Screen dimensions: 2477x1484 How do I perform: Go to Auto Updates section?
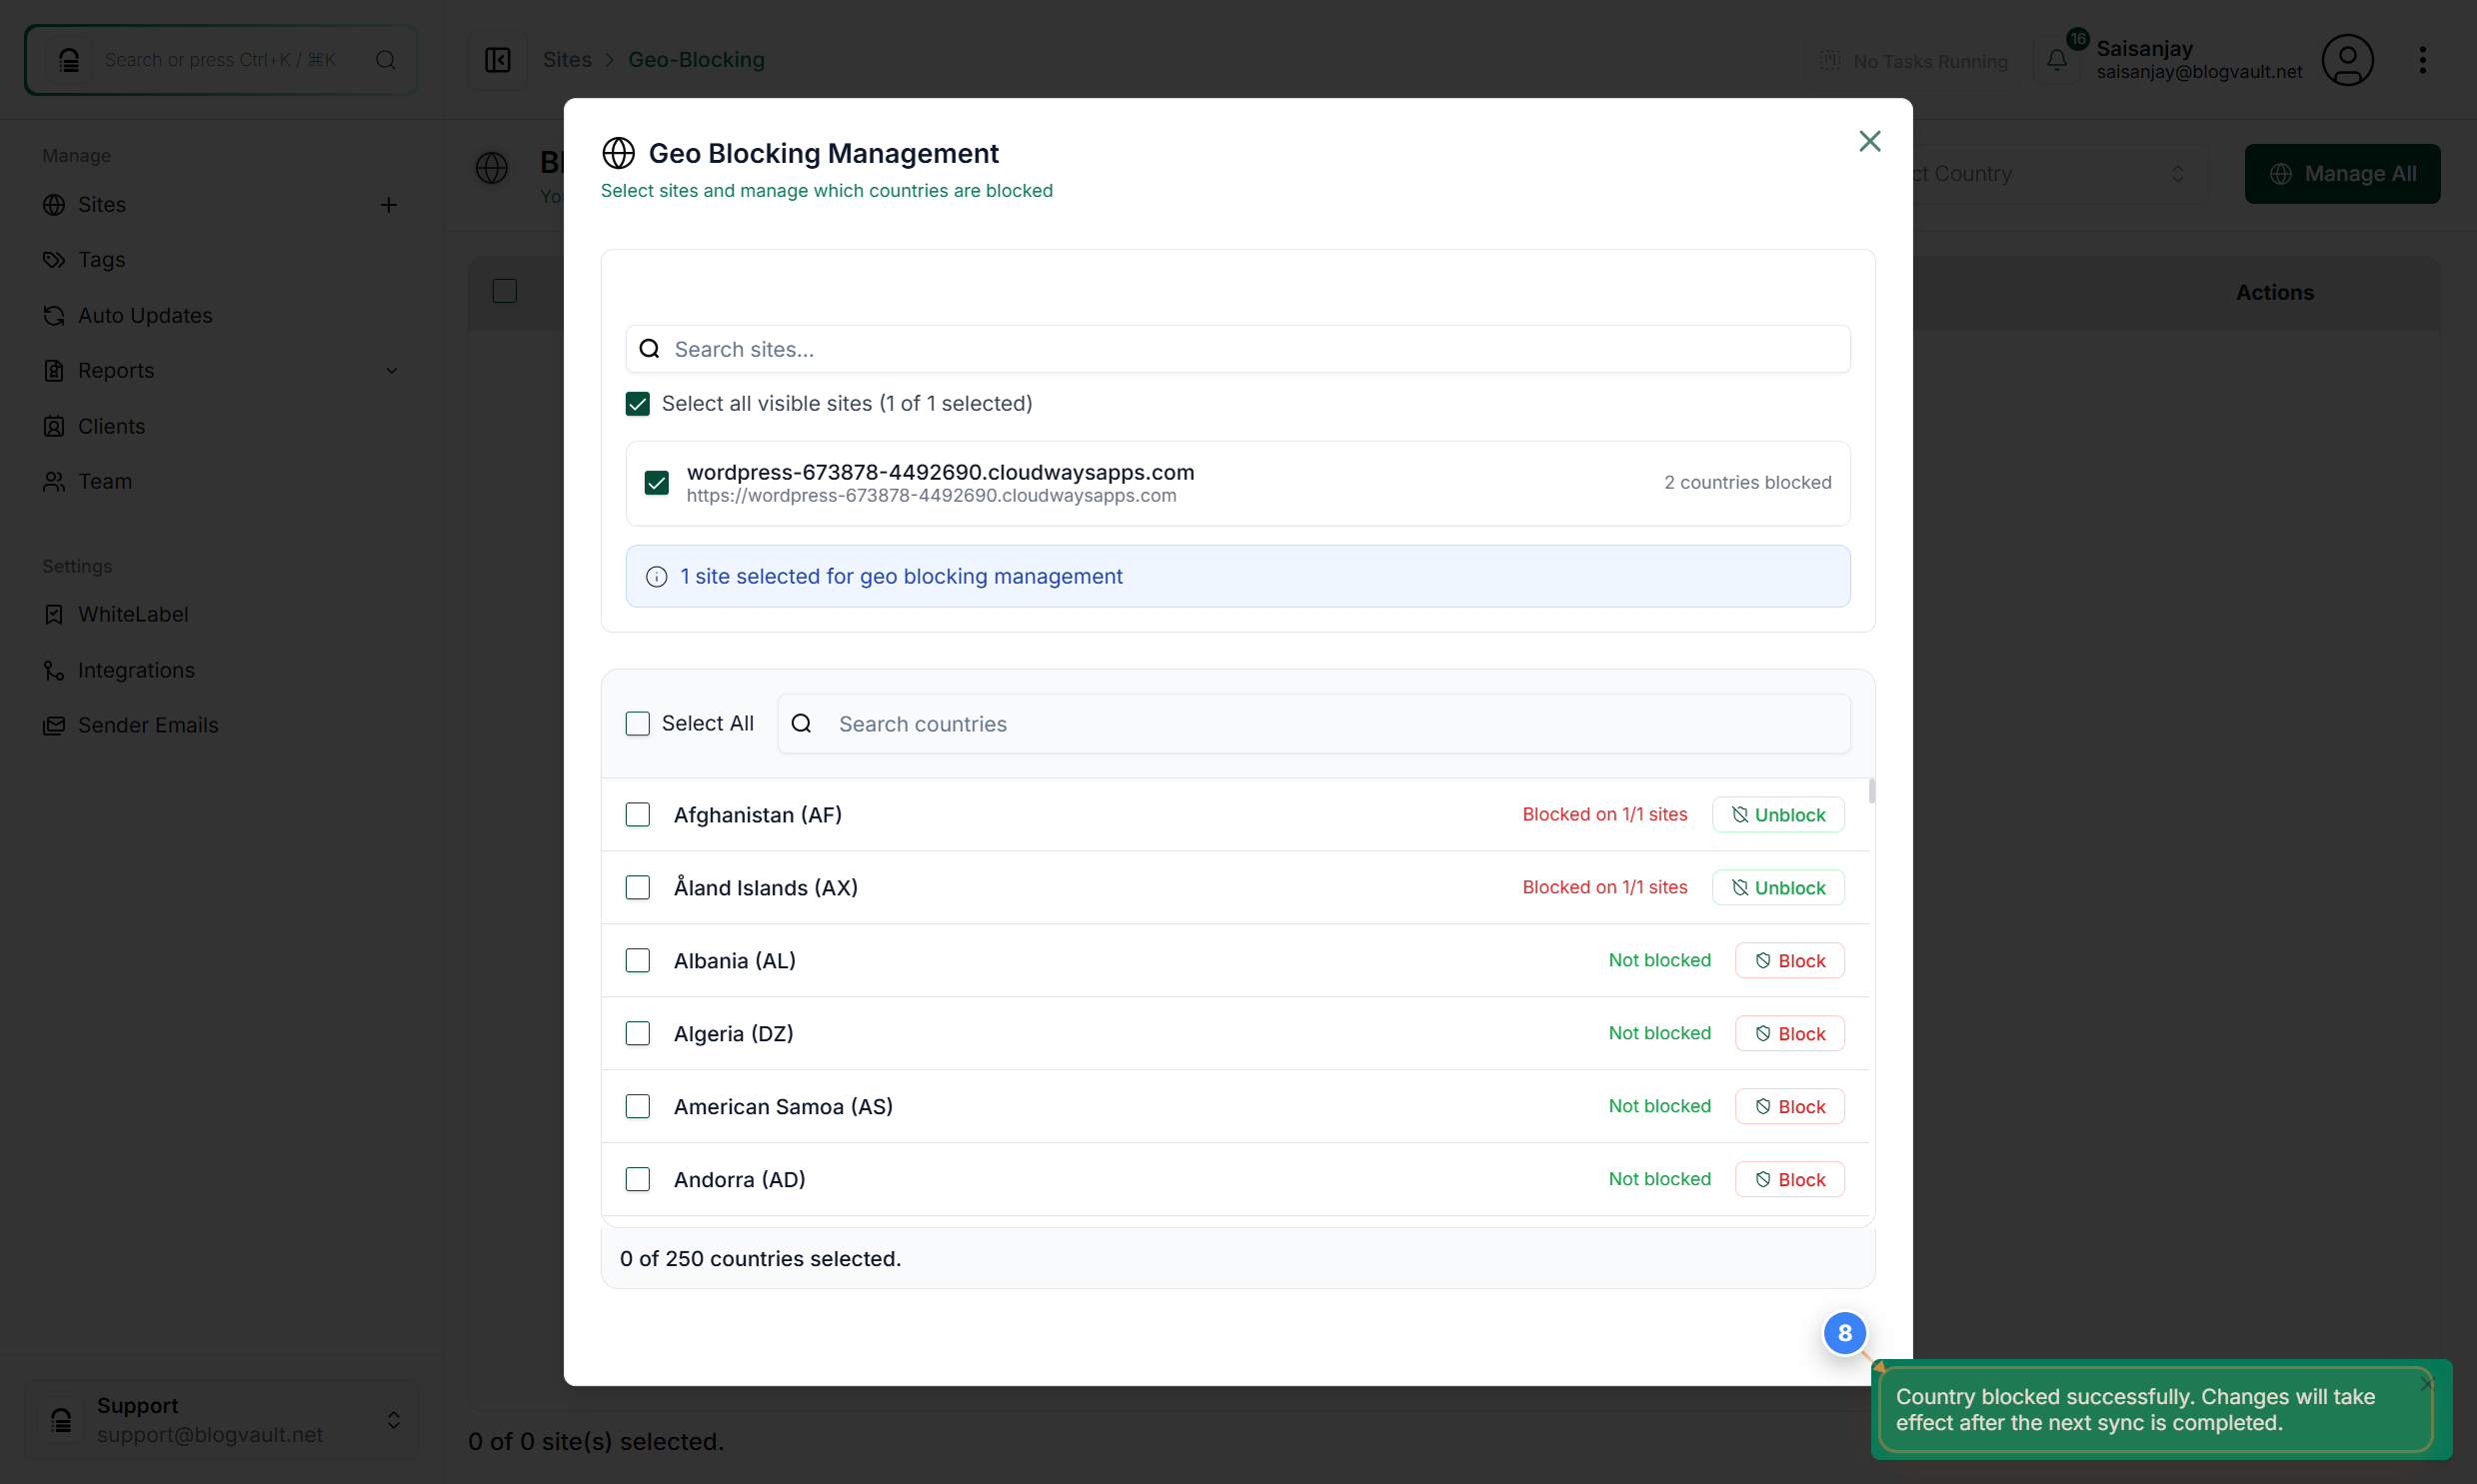tap(145, 315)
